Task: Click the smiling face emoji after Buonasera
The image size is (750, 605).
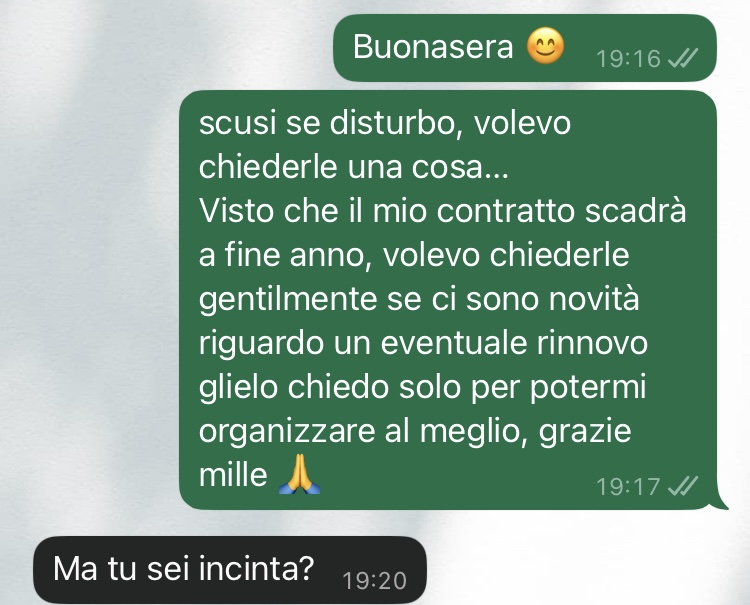Action: pyautogui.click(x=545, y=46)
